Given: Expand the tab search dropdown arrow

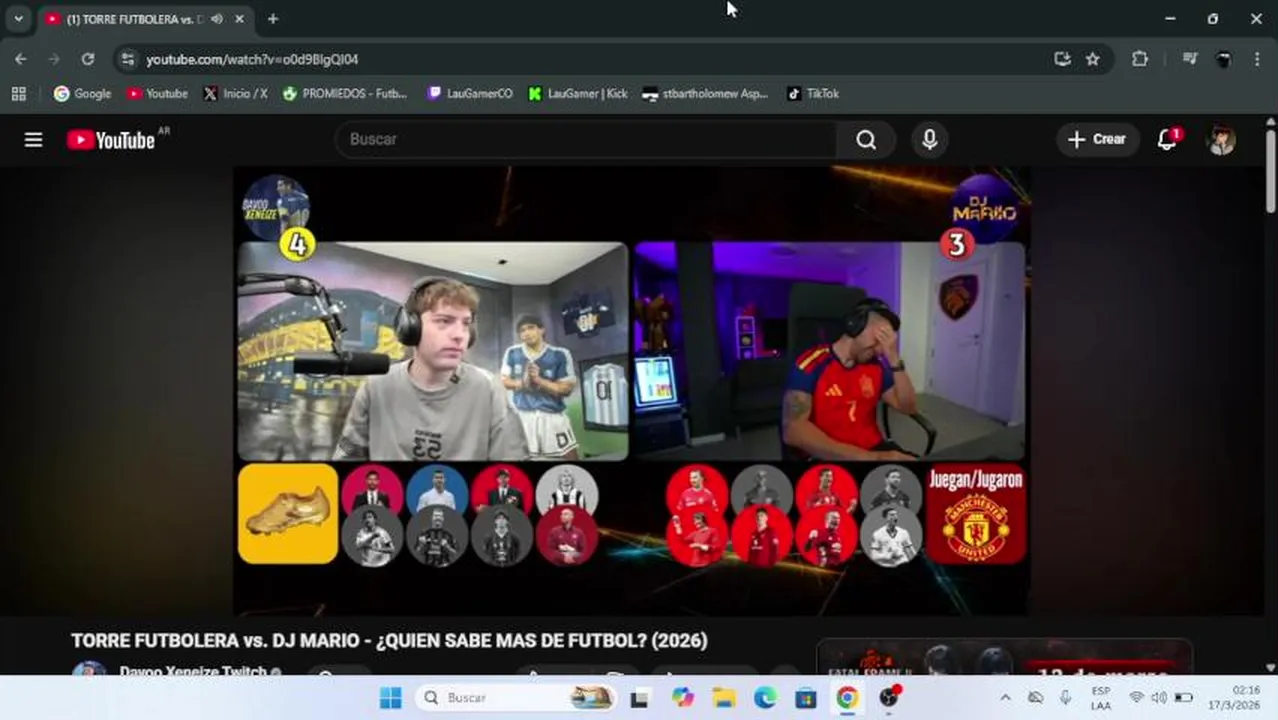Looking at the screenshot, I should pos(18,19).
